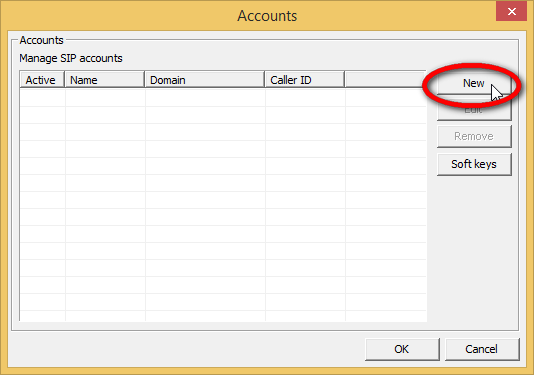Open the Soft keys settings
The width and height of the screenshot is (534, 375).
[474, 164]
